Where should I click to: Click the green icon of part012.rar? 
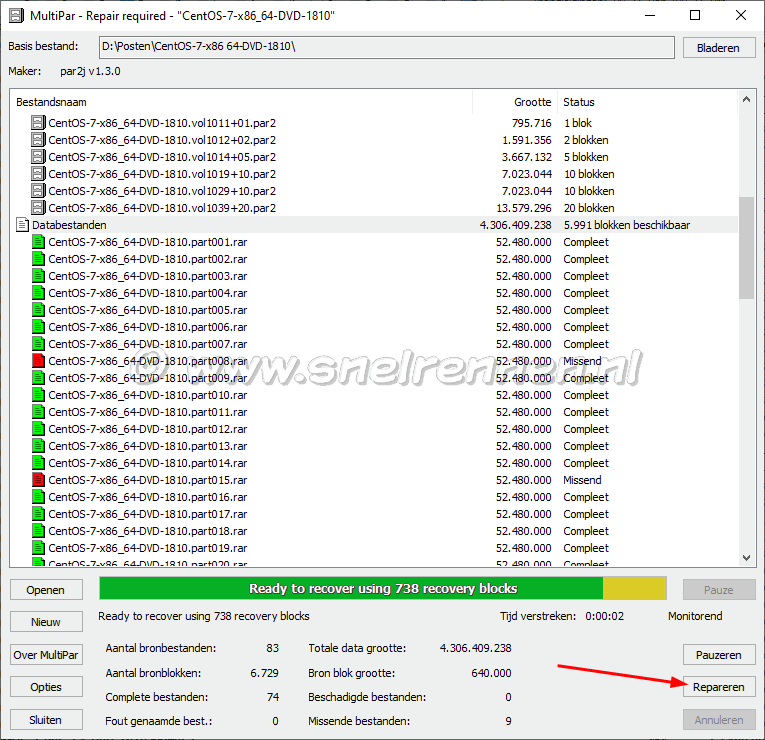[x=39, y=429]
